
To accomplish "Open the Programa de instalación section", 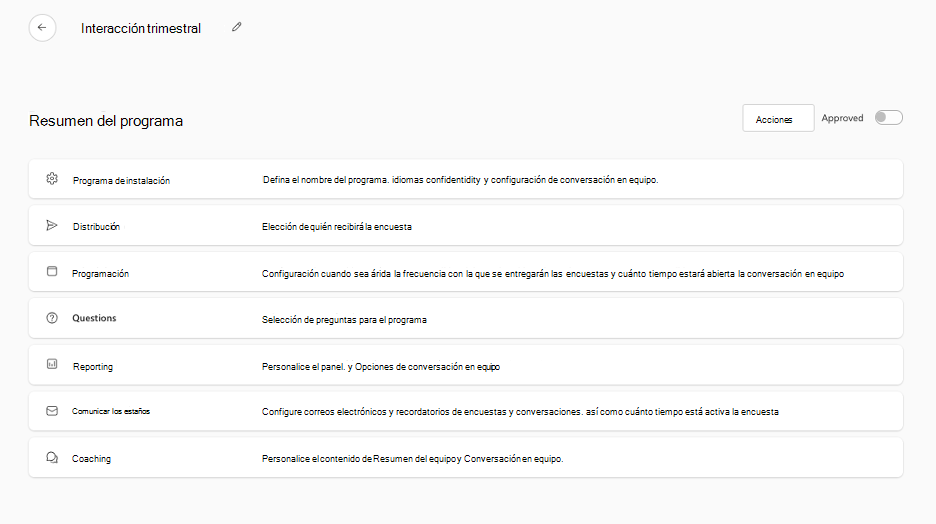I will click(121, 180).
